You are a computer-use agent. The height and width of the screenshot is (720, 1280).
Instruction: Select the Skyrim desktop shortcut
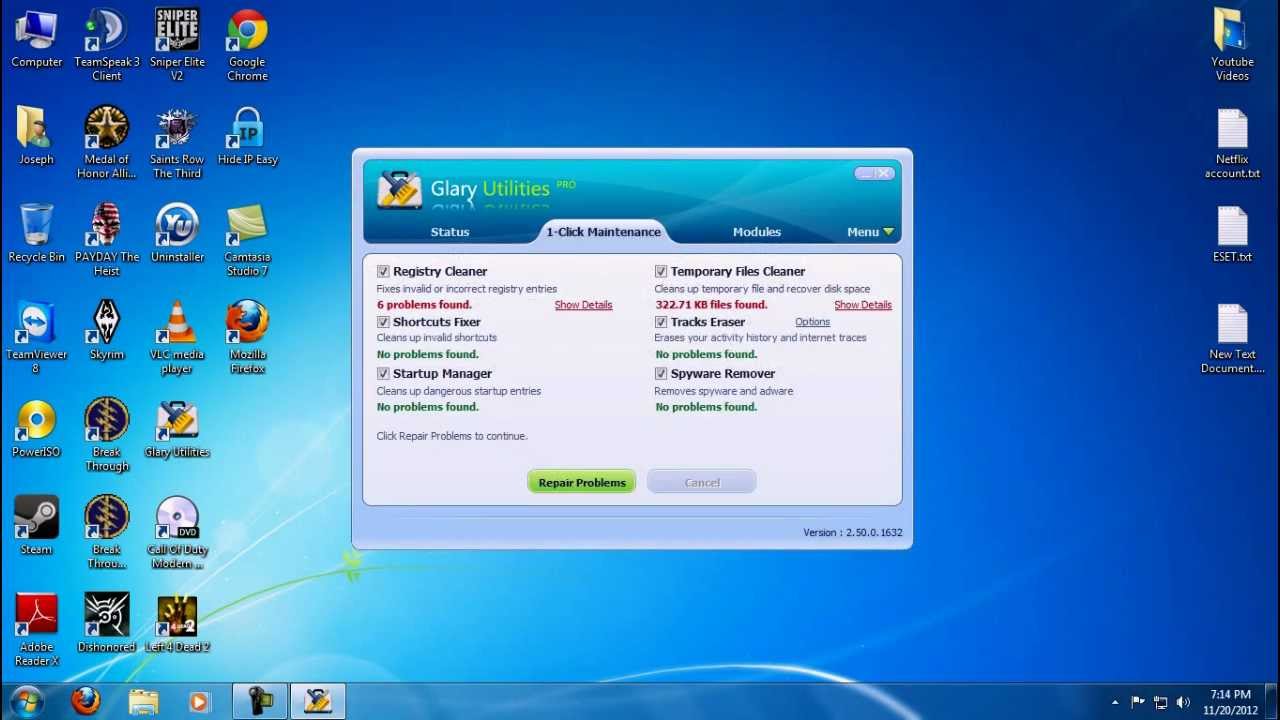click(x=107, y=331)
